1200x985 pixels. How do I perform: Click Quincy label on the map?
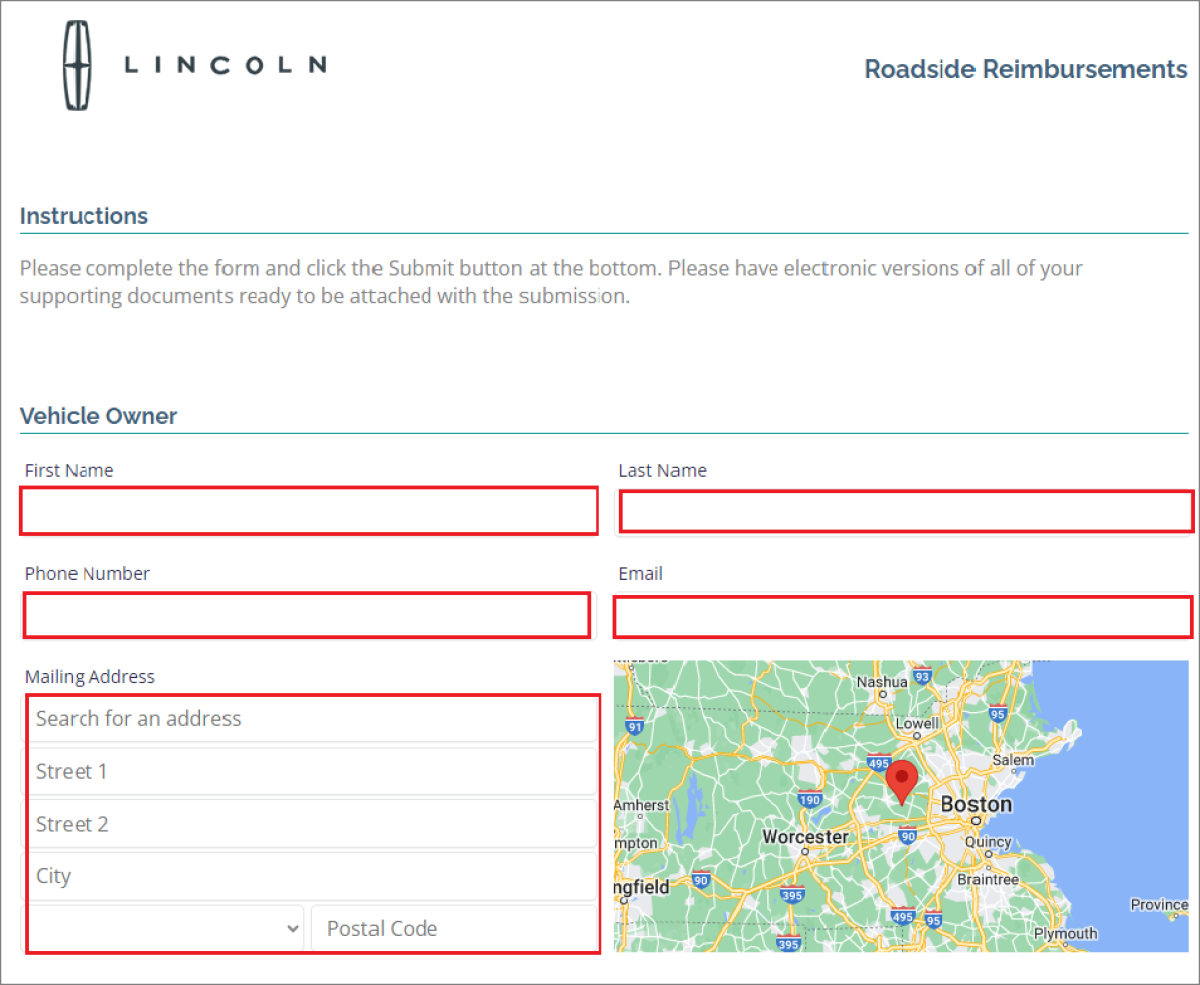pyautogui.click(x=988, y=842)
